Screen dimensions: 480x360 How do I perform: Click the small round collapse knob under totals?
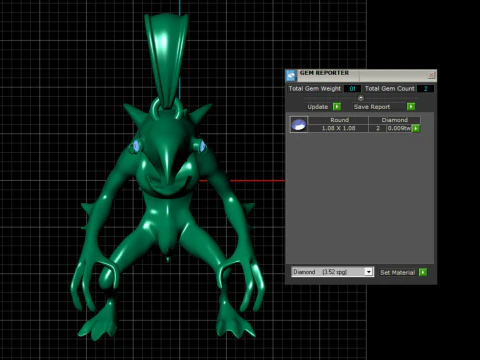coord(361,98)
